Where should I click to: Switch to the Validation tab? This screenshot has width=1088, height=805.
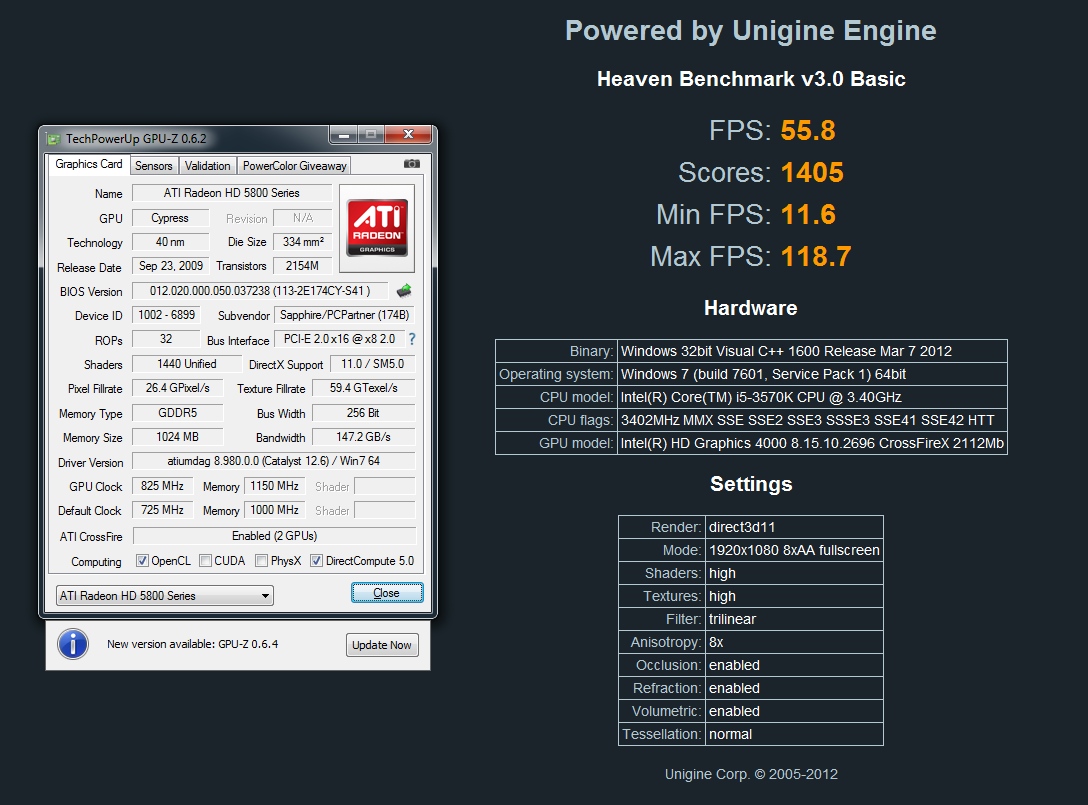click(207, 166)
